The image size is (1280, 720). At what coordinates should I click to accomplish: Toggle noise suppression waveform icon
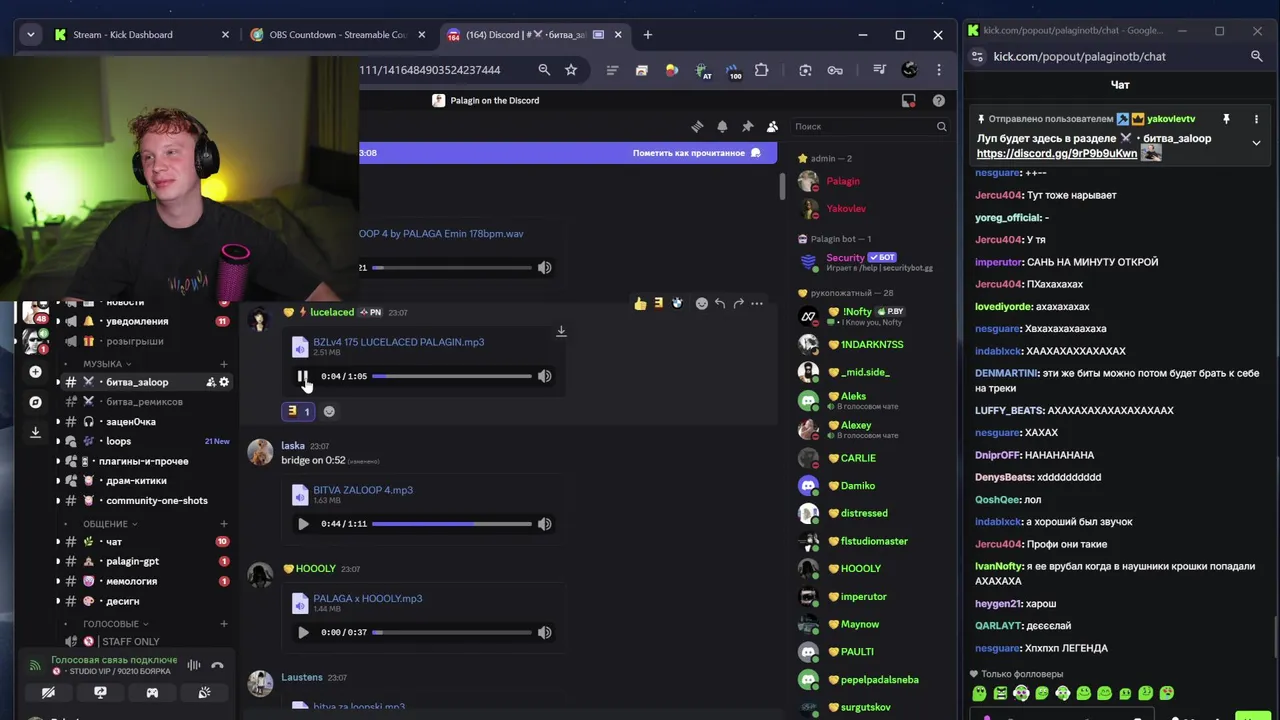[x=194, y=665]
